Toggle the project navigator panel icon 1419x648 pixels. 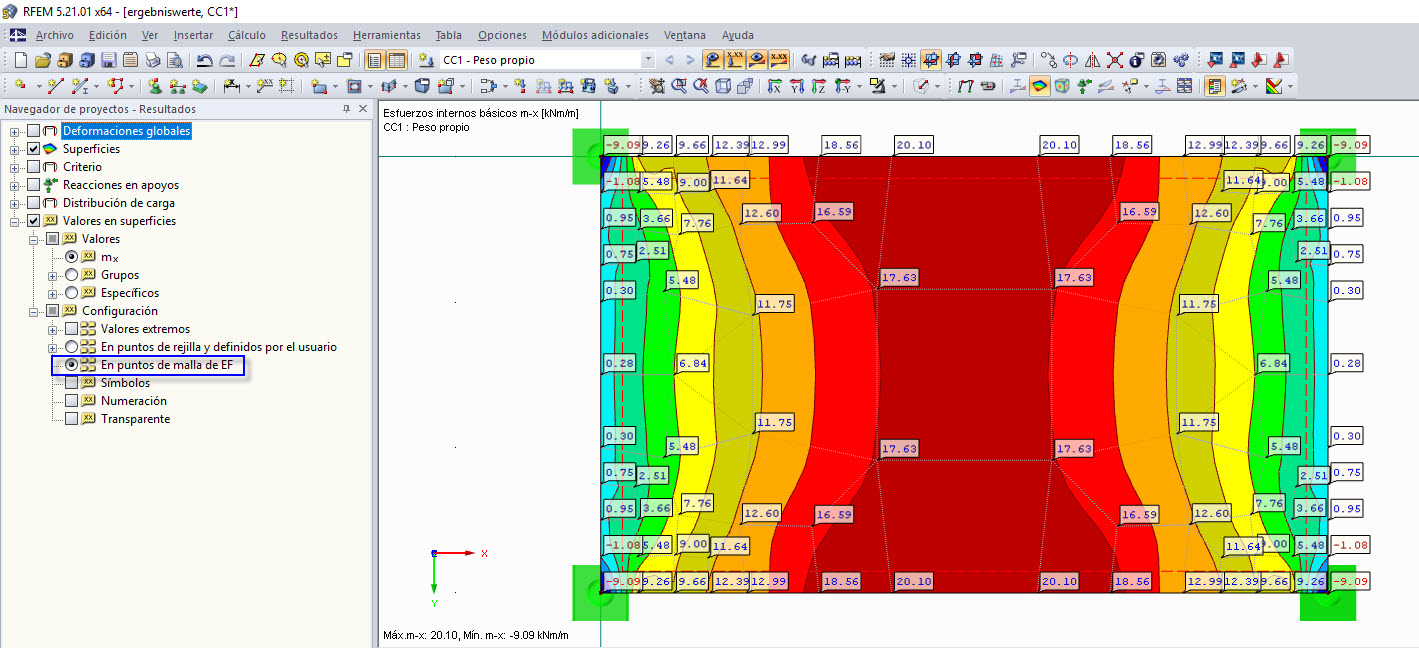point(374,60)
